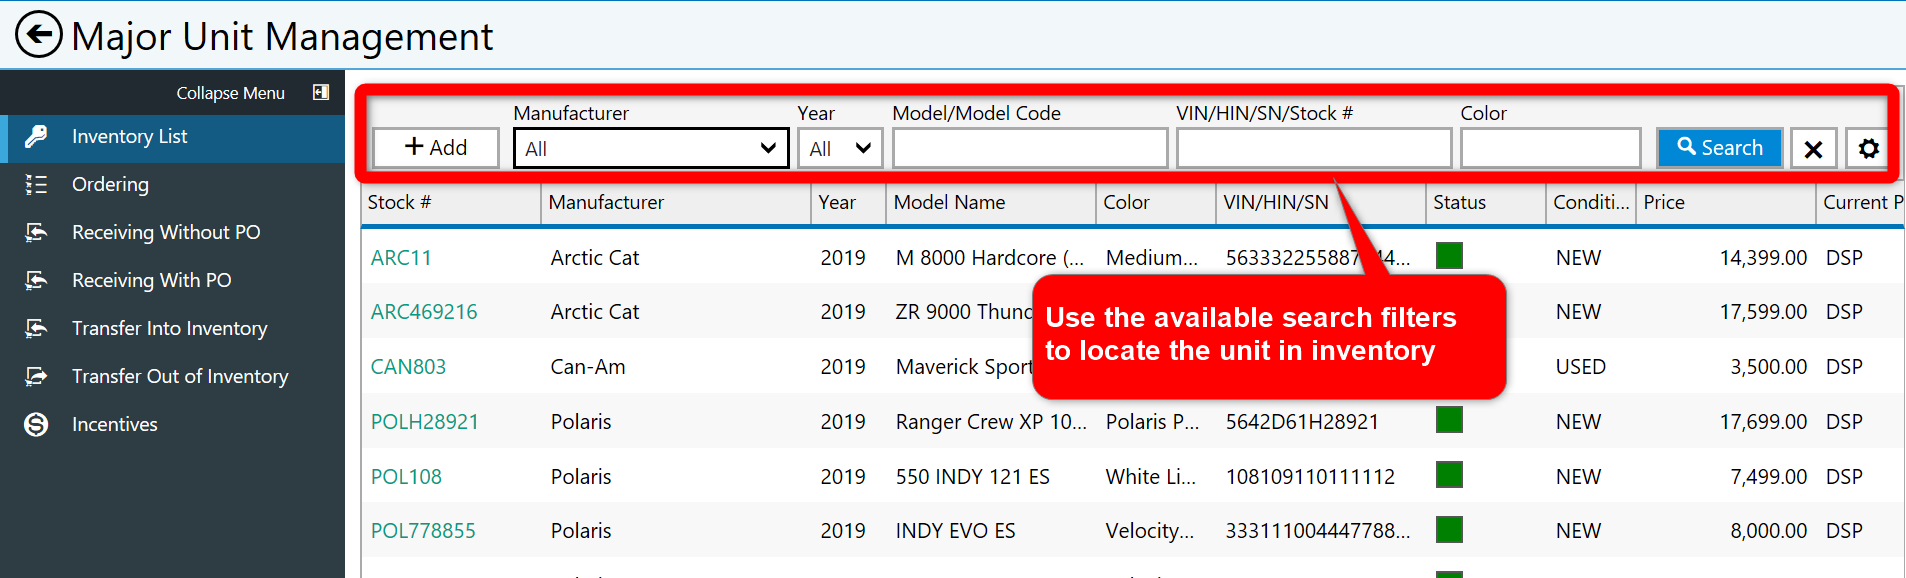Click the Receiving With PO icon
Screen dimensions: 1906x578
(x=36, y=280)
